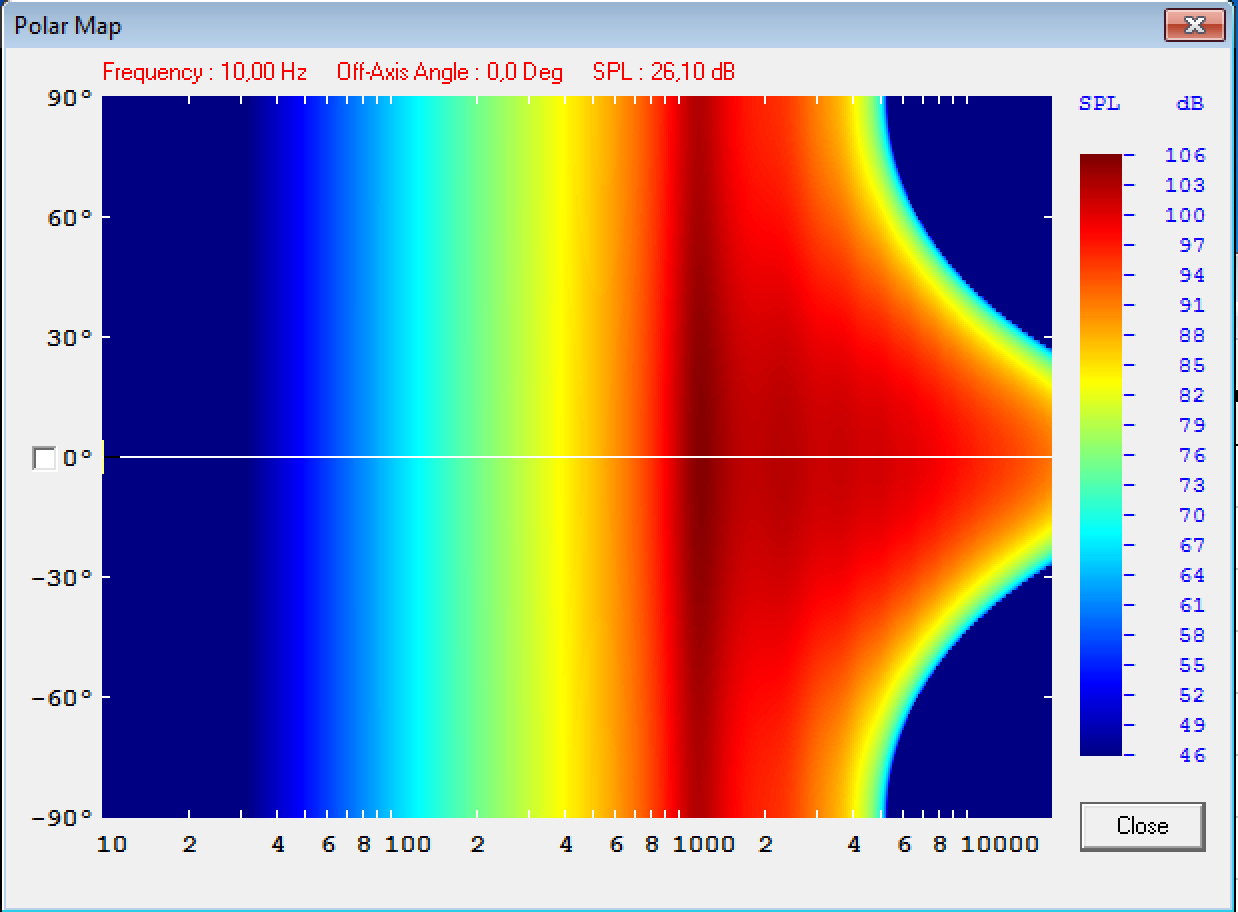The image size is (1238, 912).
Task: Click the Frequency readout text
Action: 204,73
